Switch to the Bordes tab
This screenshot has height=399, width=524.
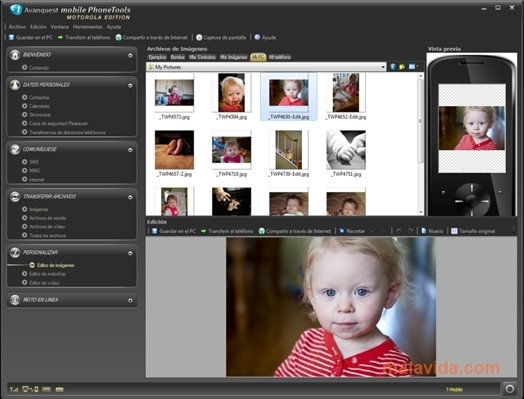[177, 57]
